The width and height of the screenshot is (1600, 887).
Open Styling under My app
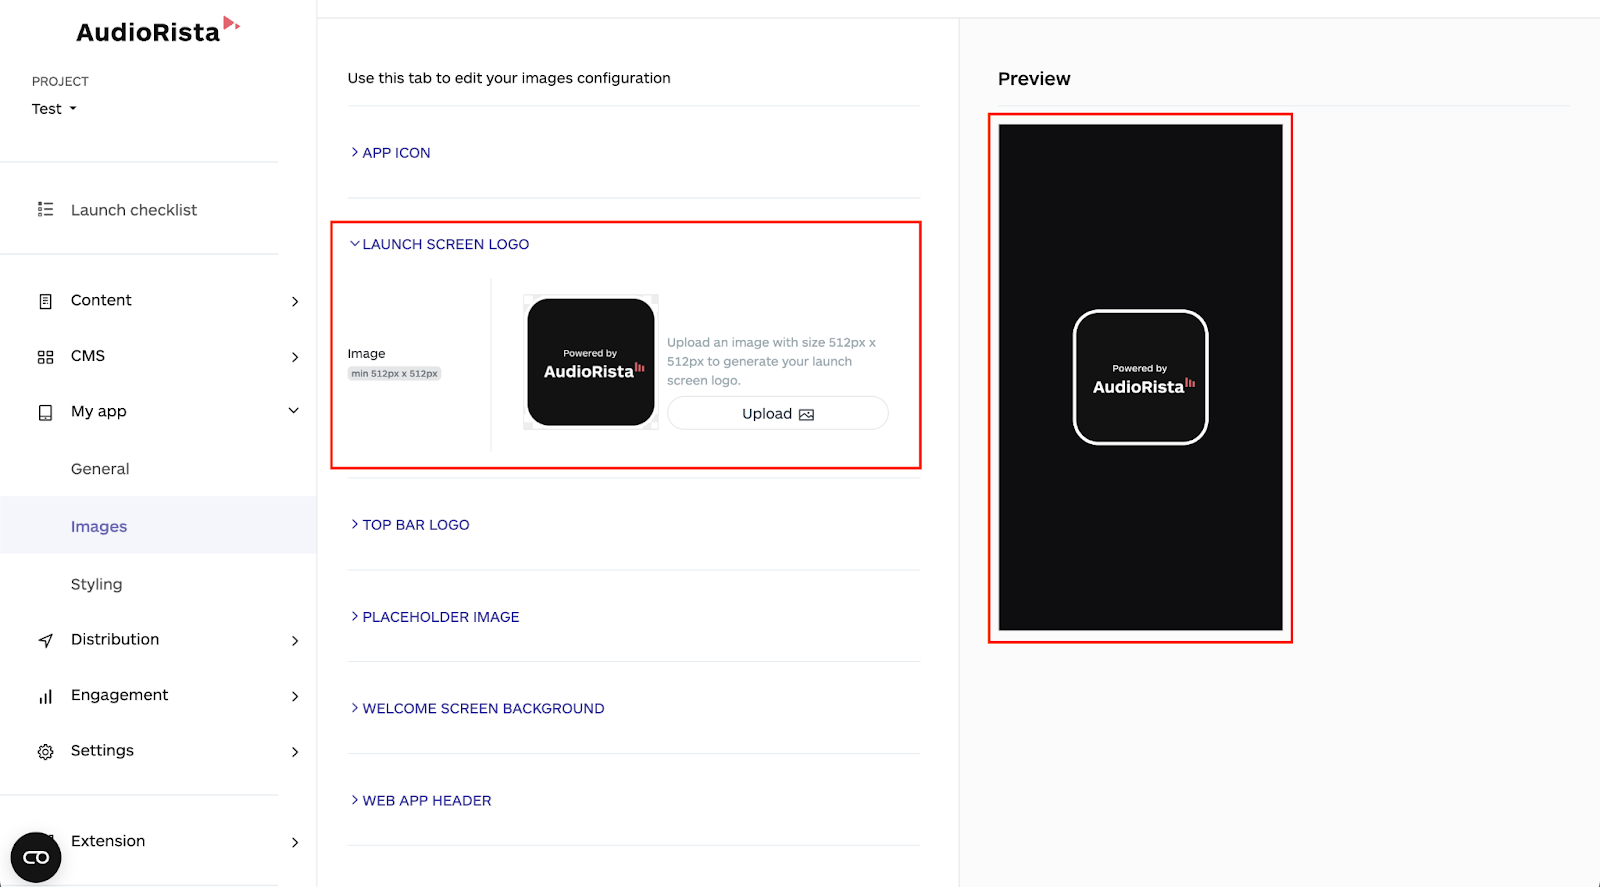click(96, 584)
